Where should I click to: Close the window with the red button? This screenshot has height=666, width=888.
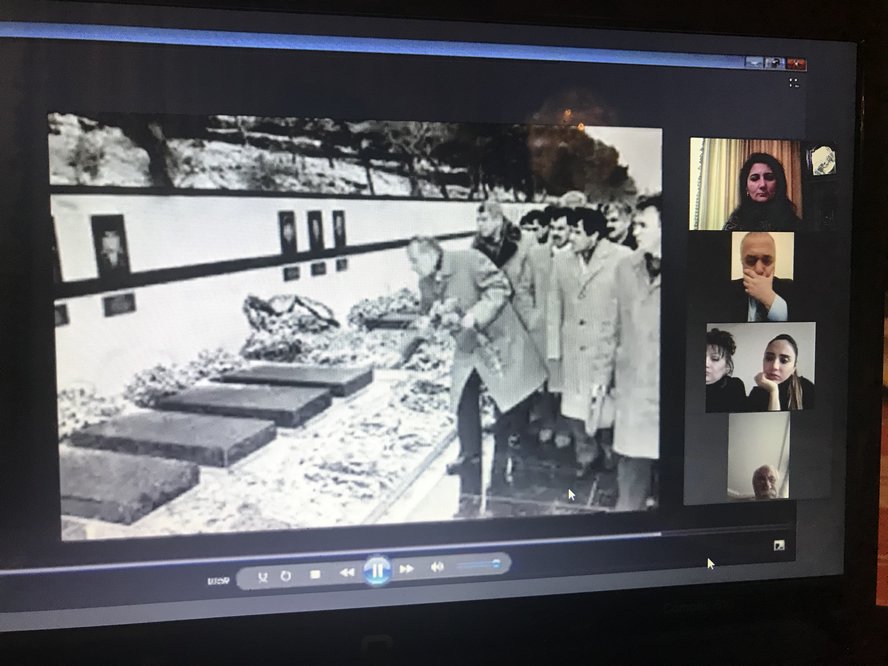[x=796, y=64]
